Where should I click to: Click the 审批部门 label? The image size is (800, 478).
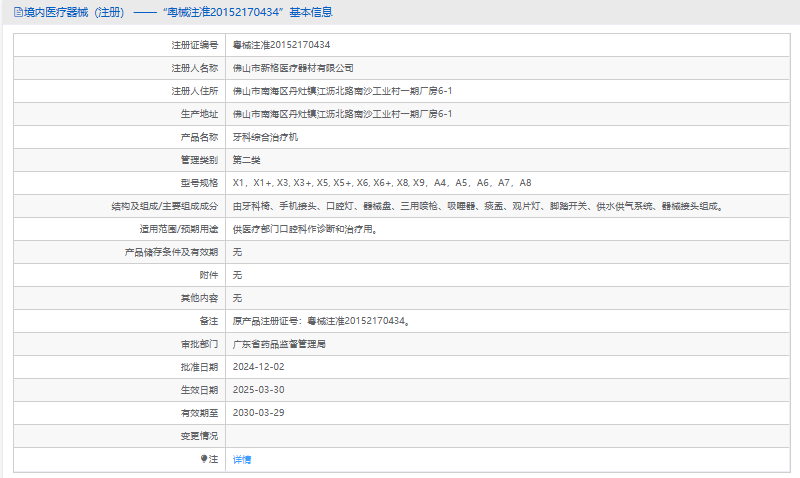[199, 344]
